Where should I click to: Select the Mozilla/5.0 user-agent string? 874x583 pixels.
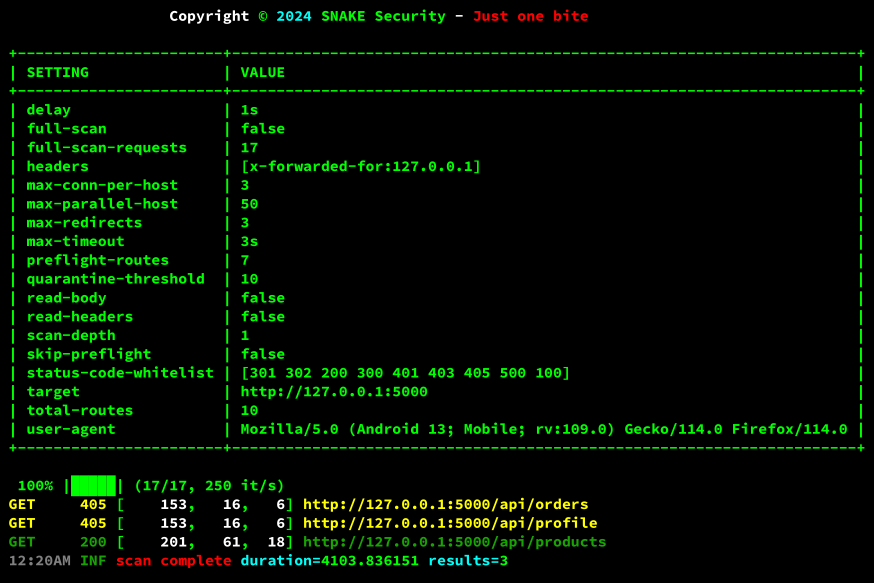[x=543, y=429]
